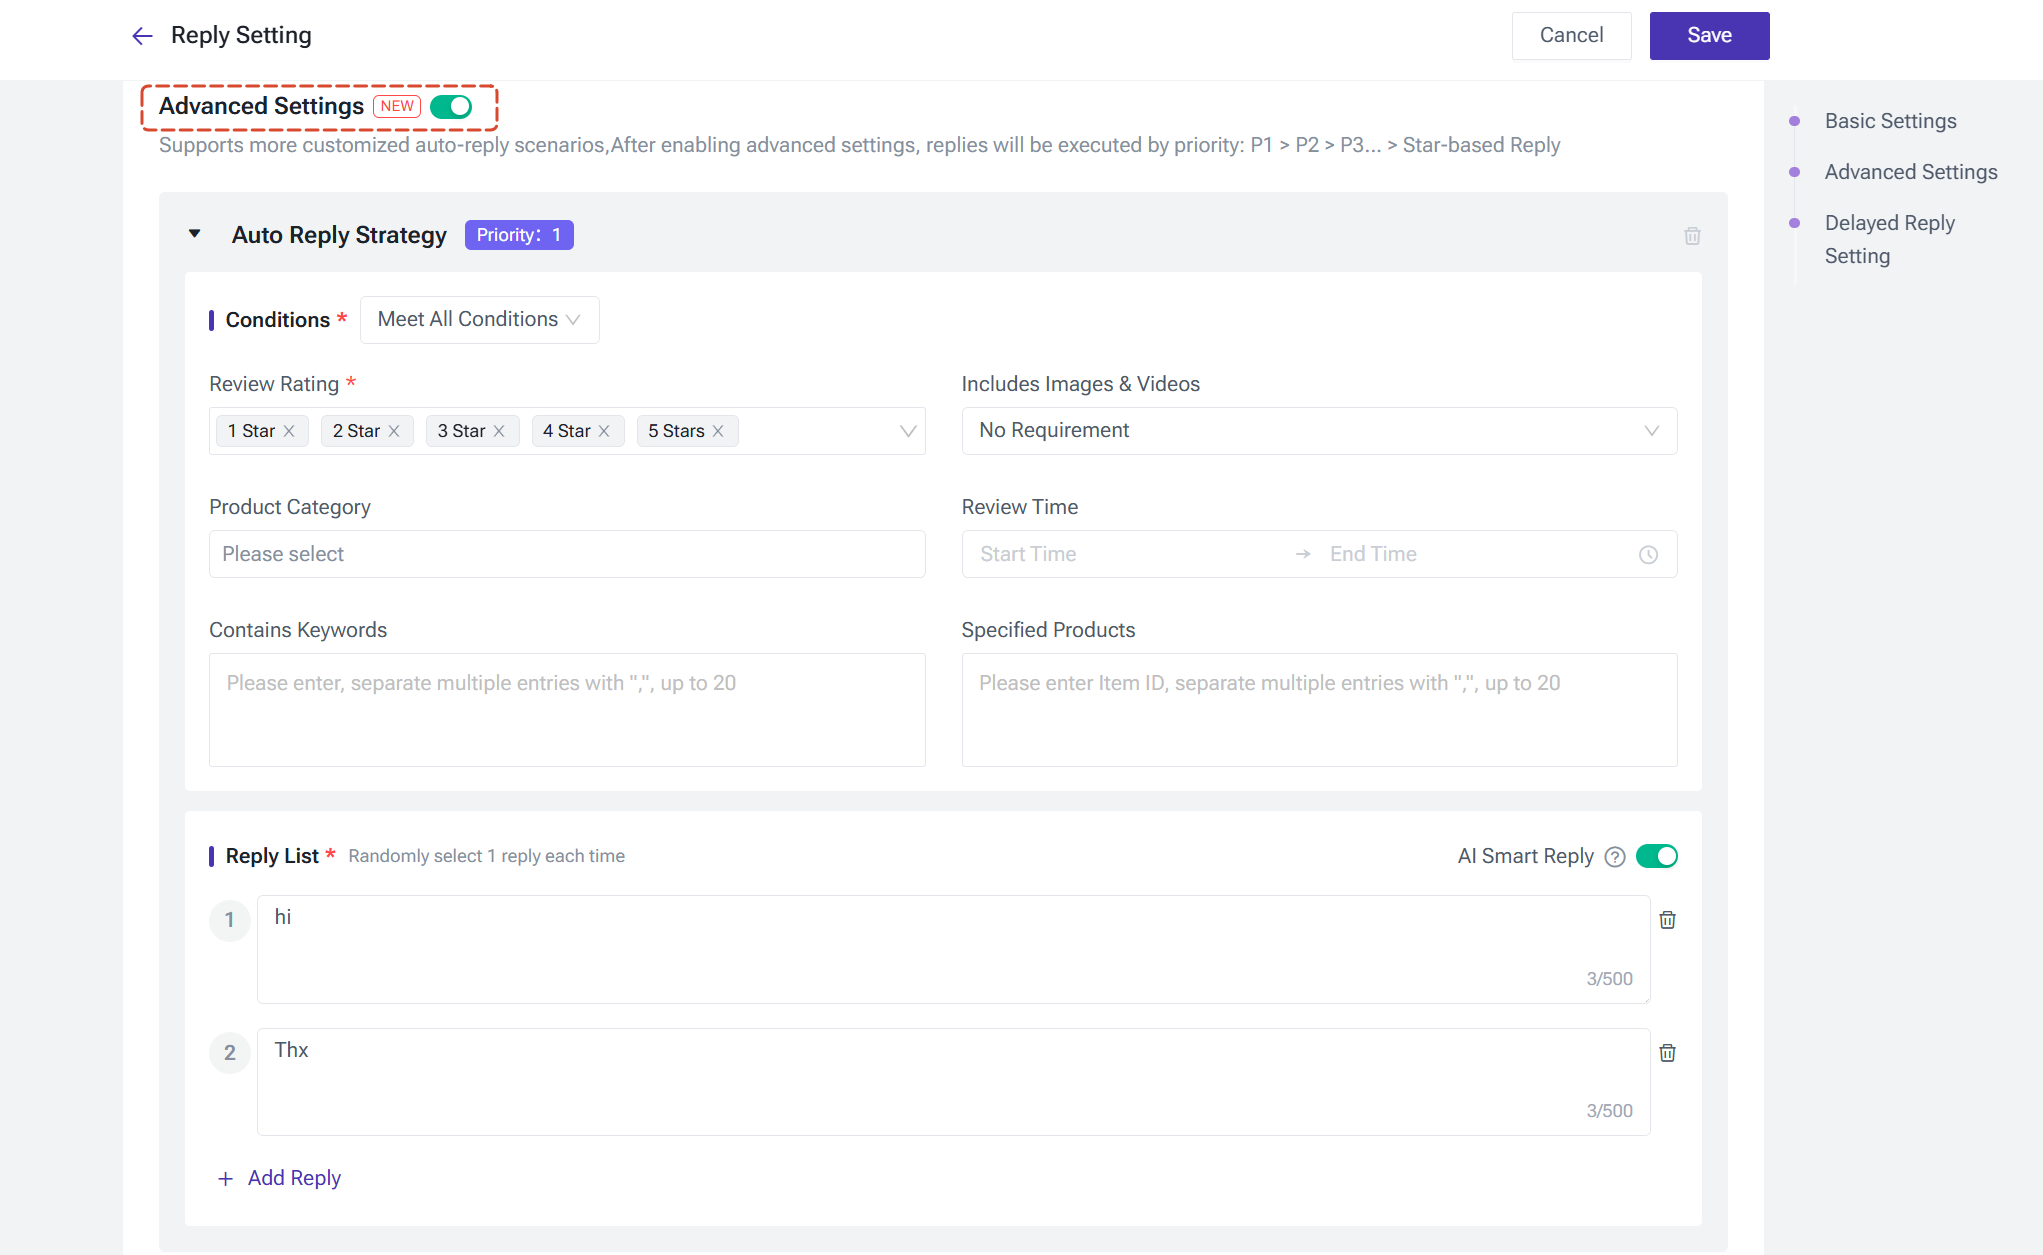Viewport: 2043px width, 1255px height.
Task: Jump to Advanced Settings in side navigation
Action: pyautogui.click(x=1911, y=172)
